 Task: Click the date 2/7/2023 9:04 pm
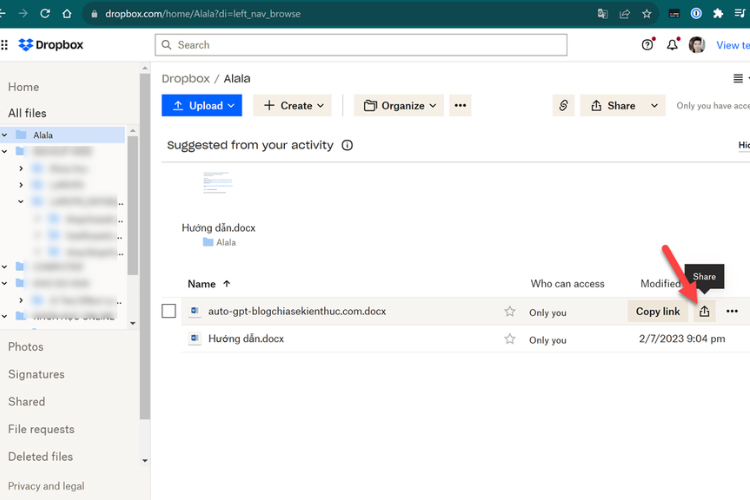(682, 339)
